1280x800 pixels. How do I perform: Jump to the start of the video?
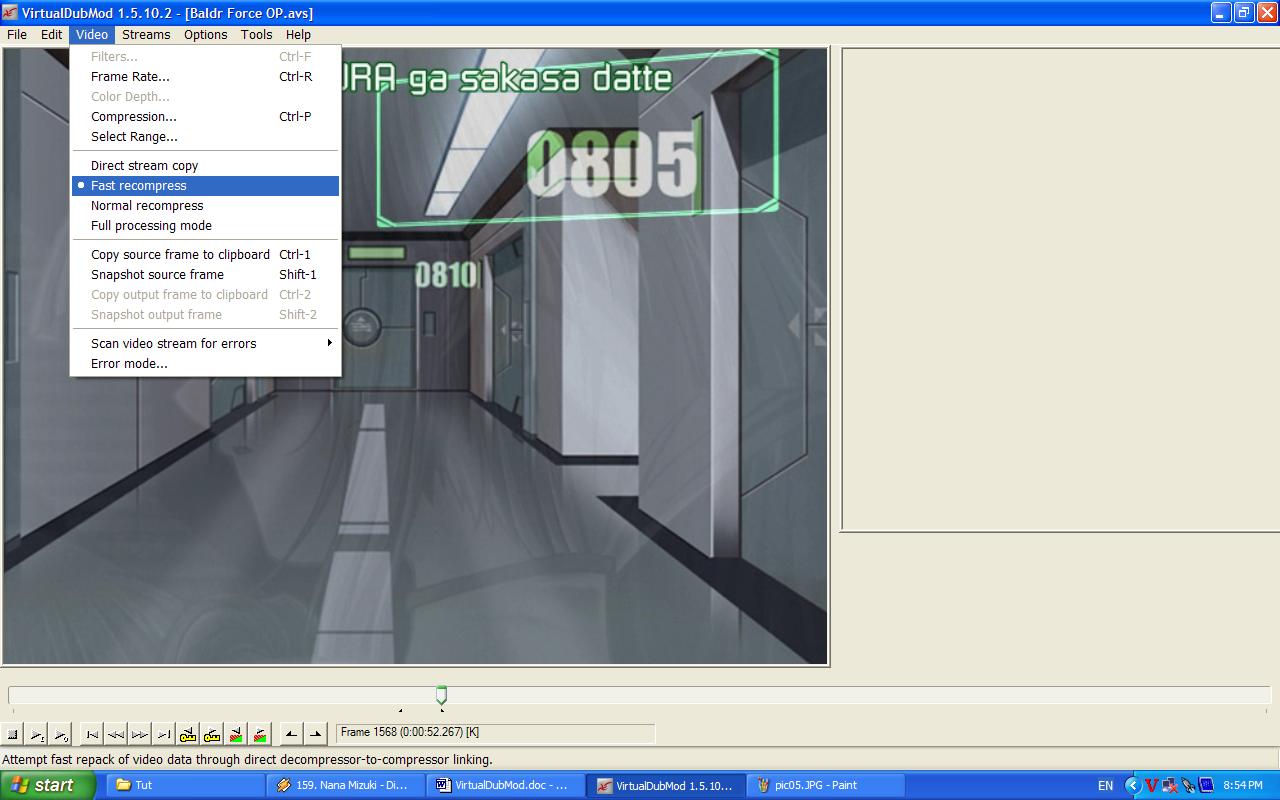92,735
